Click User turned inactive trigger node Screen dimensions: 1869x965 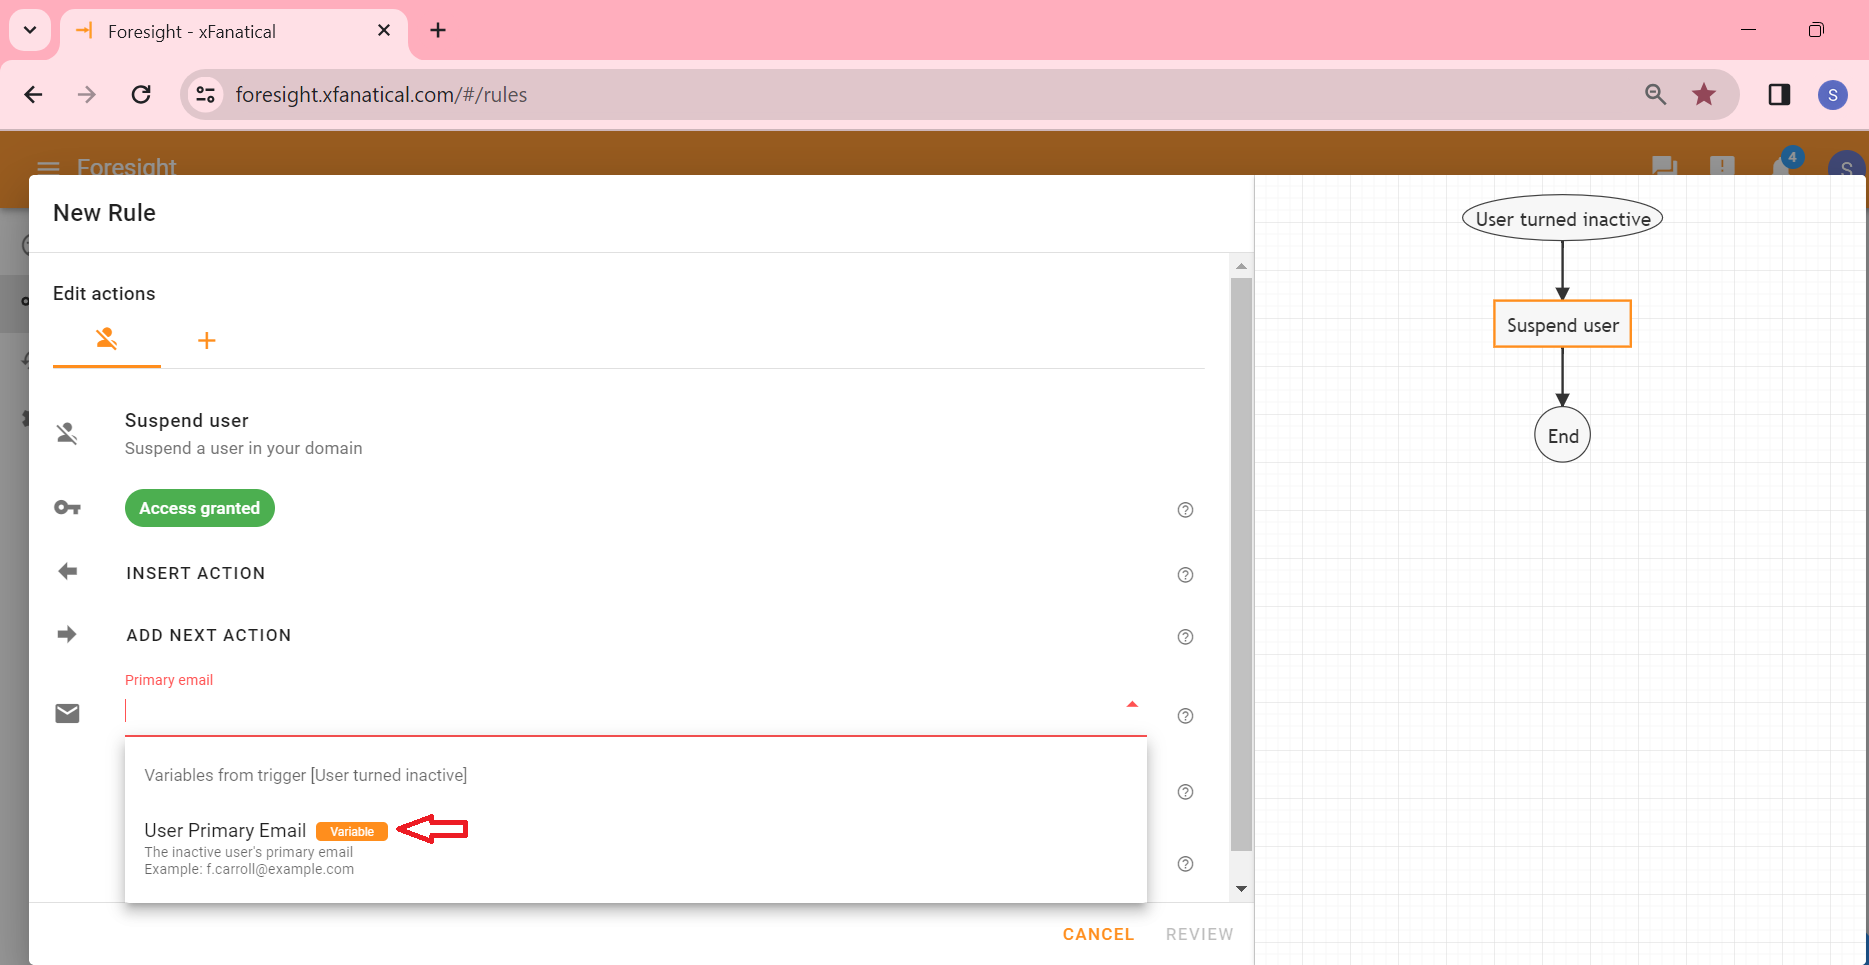click(x=1562, y=219)
